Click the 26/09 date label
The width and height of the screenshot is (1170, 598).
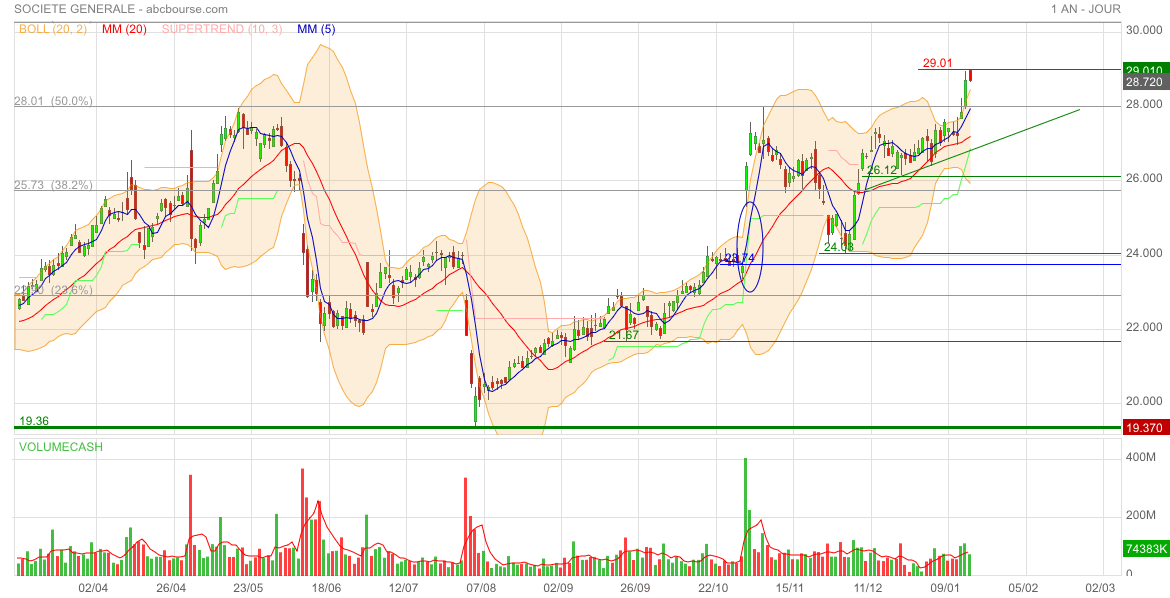pos(636,588)
